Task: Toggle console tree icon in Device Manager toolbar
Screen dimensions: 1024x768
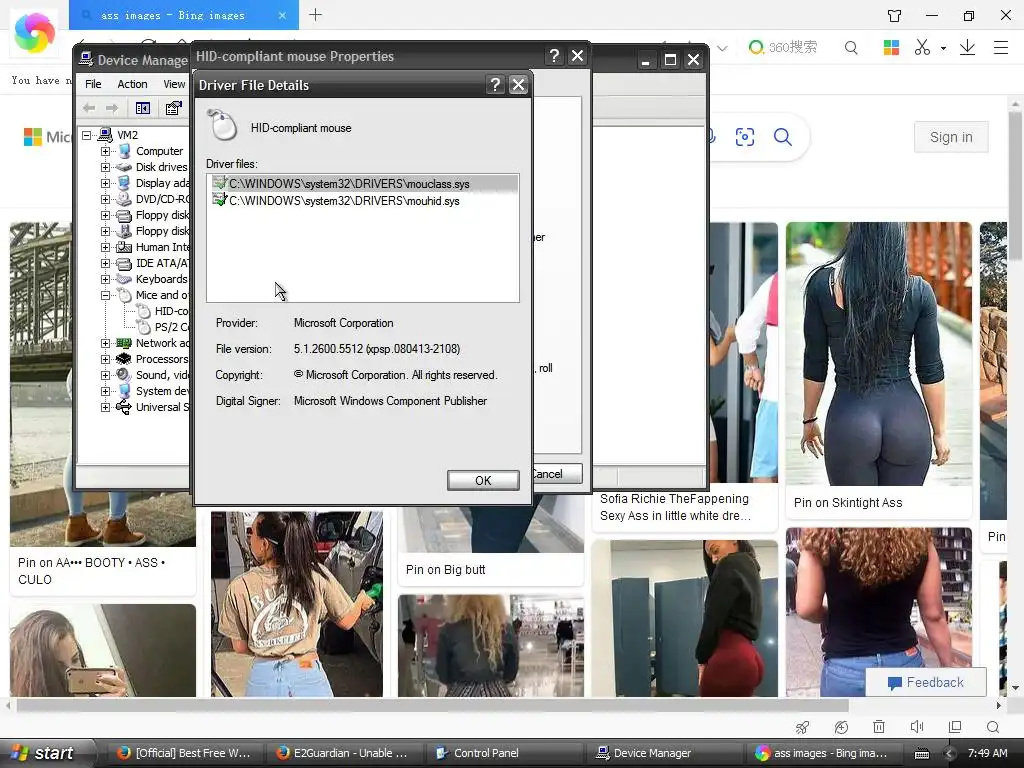Action: [x=142, y=108]
